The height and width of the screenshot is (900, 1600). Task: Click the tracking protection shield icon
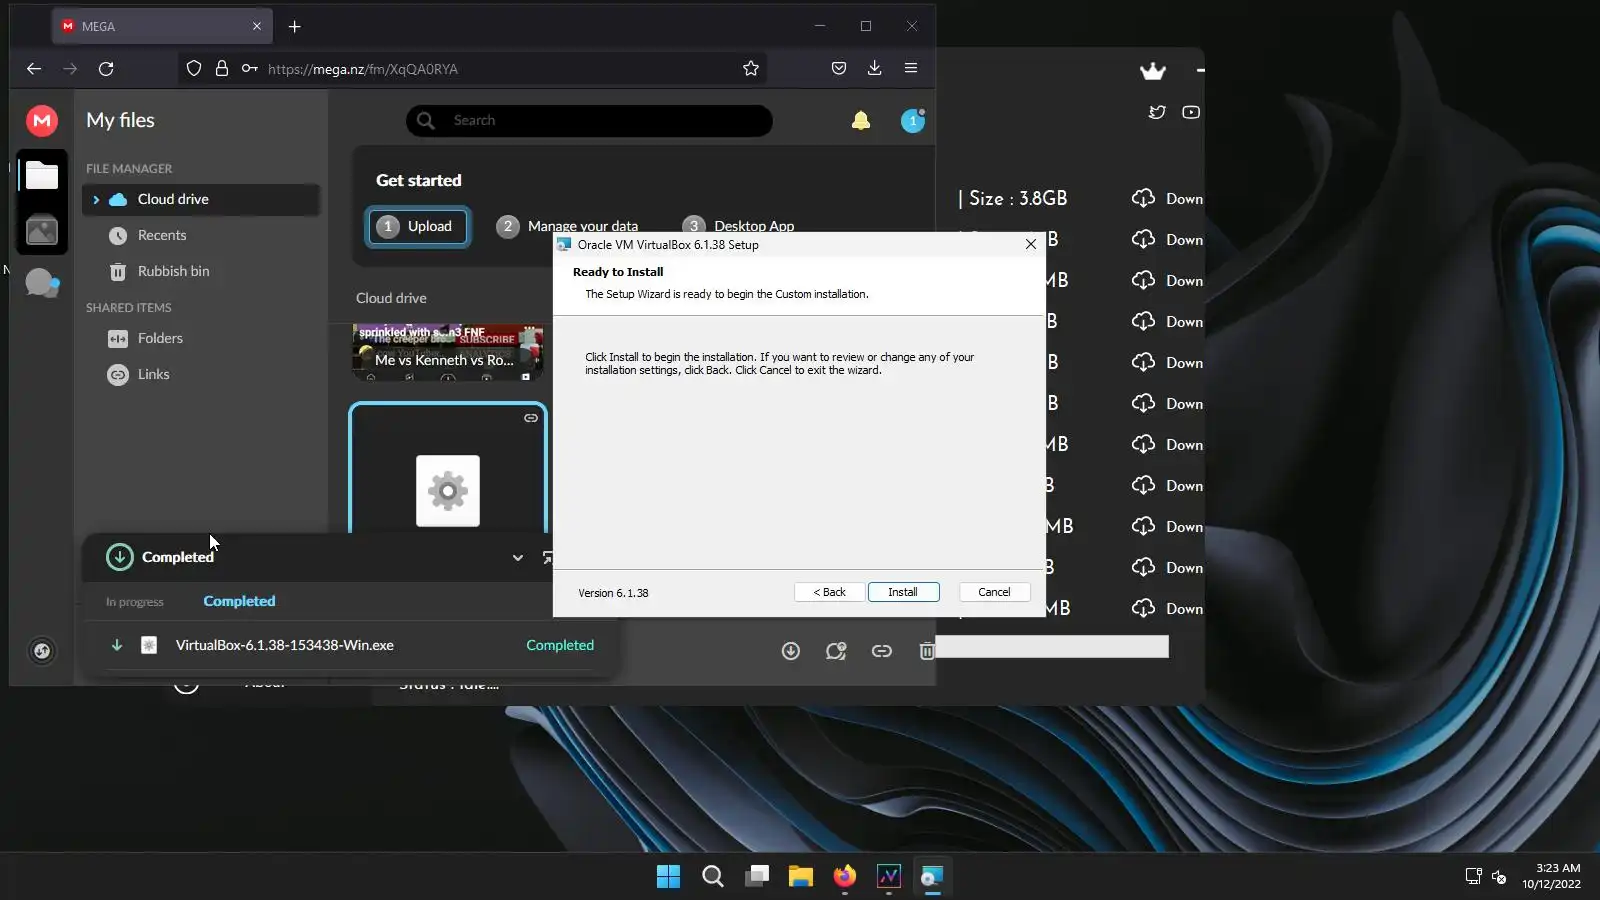pyautogui.click(x=194, y=69)
